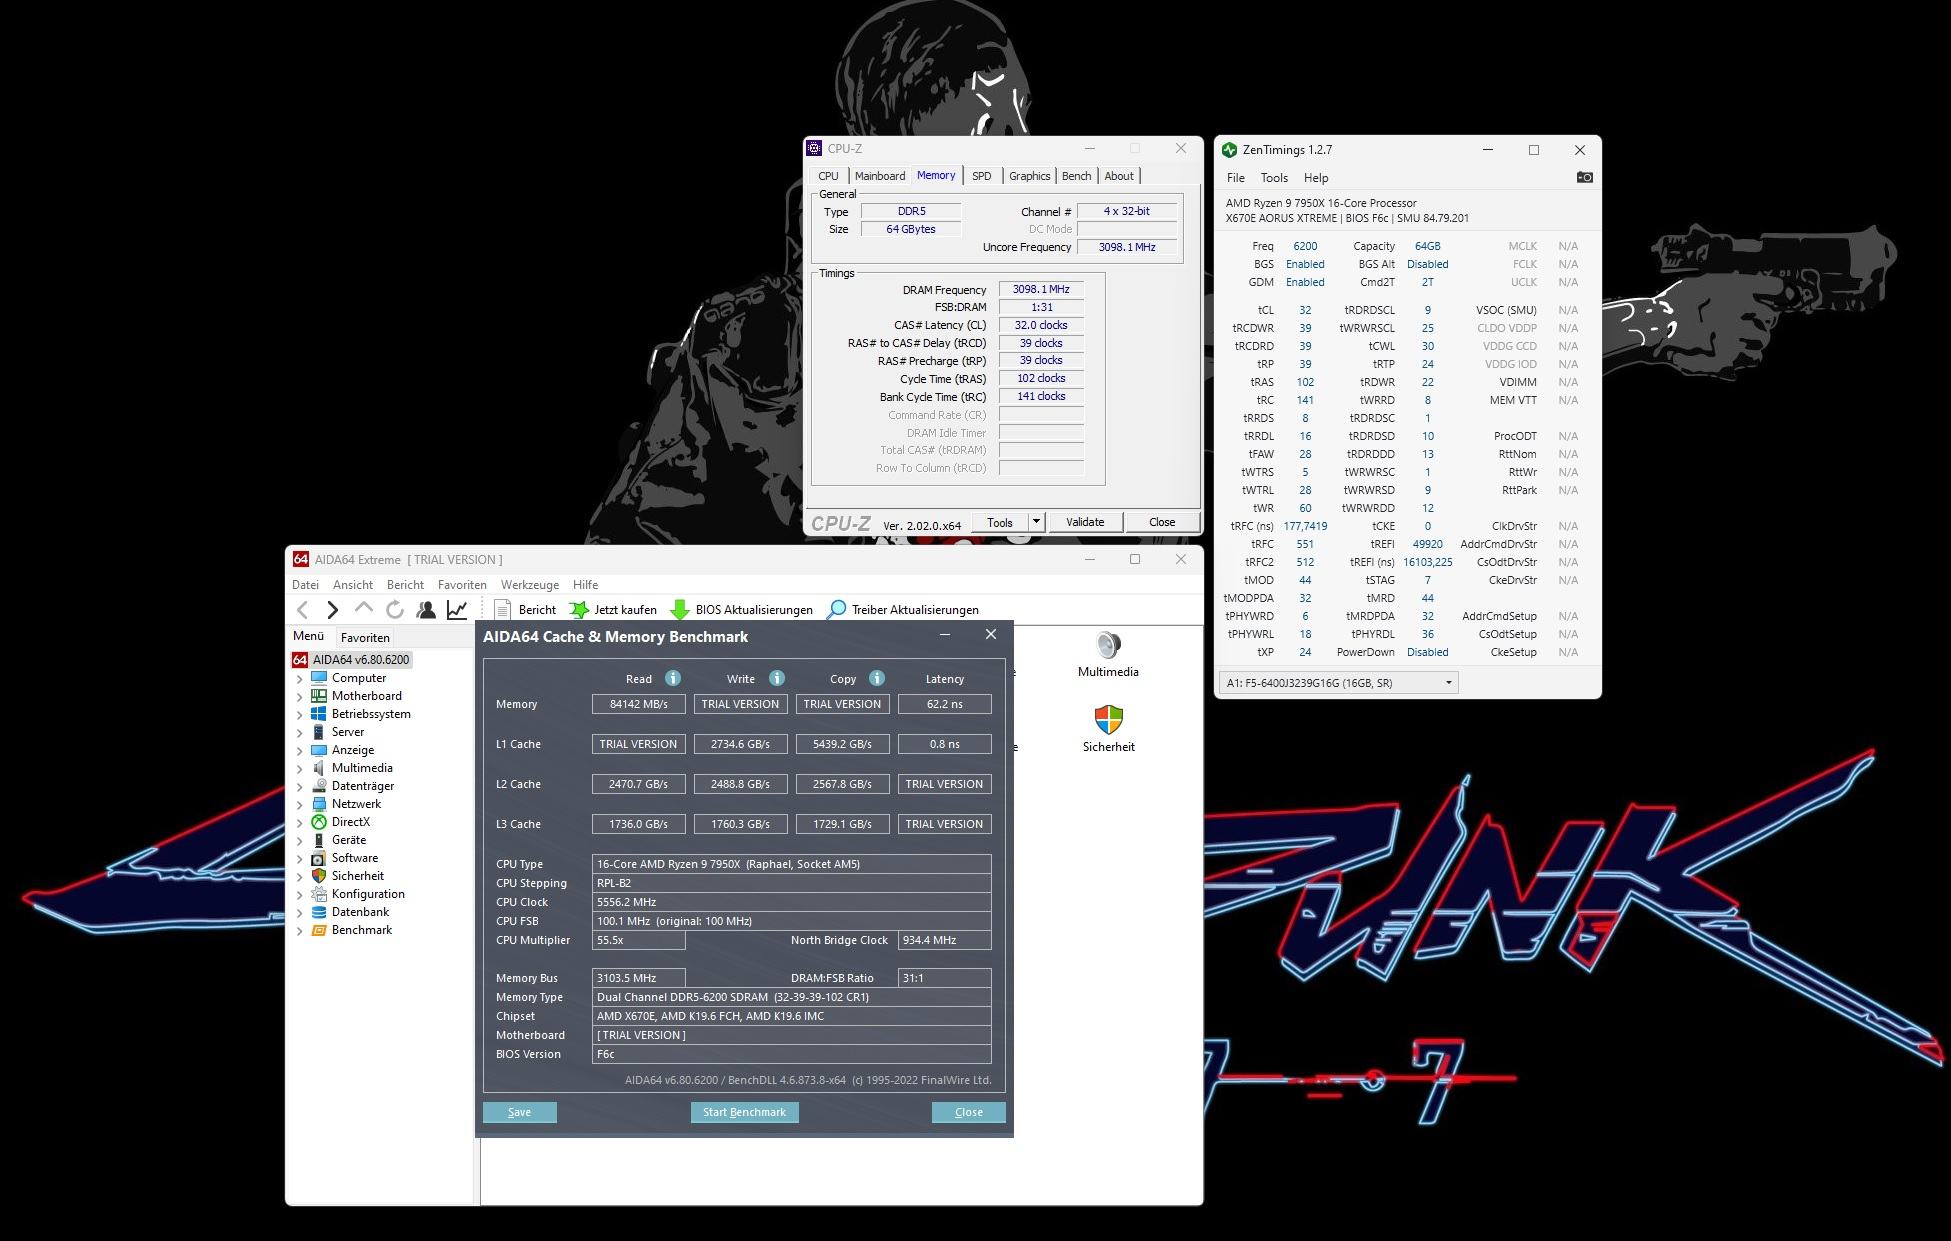Select Betriebssystem in AIDA64 tree
1951x1241 pixels.
(x=371, y=714)
